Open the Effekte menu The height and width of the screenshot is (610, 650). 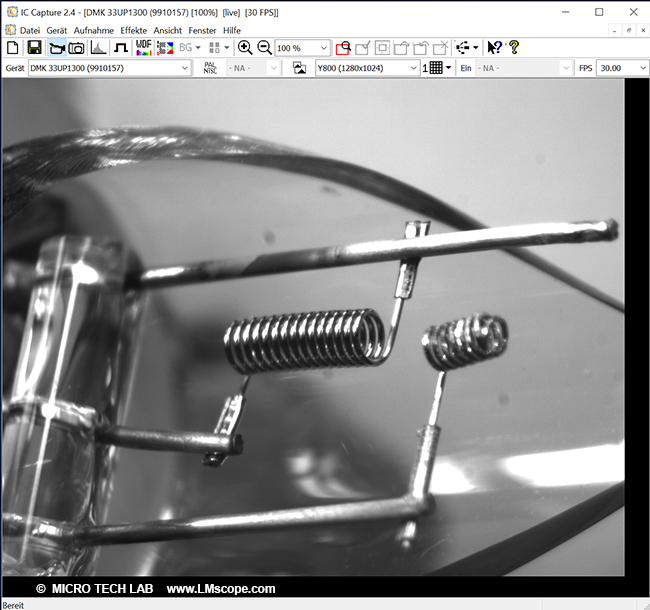tap(133, 31)
